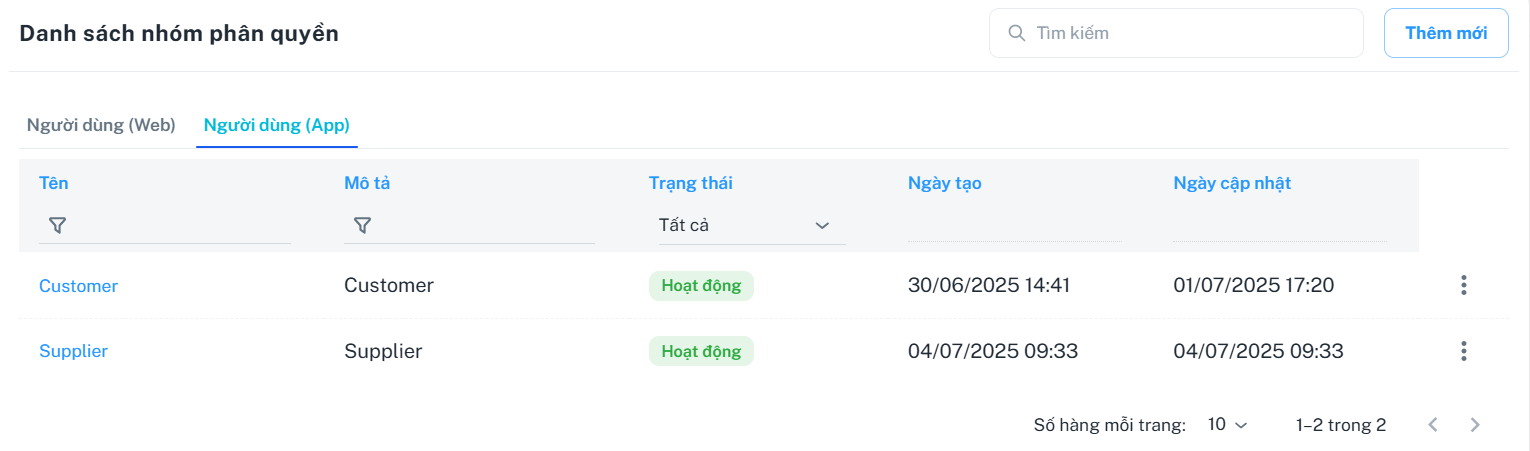Open the Customer group link
The image size is (1530, 451).
(x=78, y=286)
